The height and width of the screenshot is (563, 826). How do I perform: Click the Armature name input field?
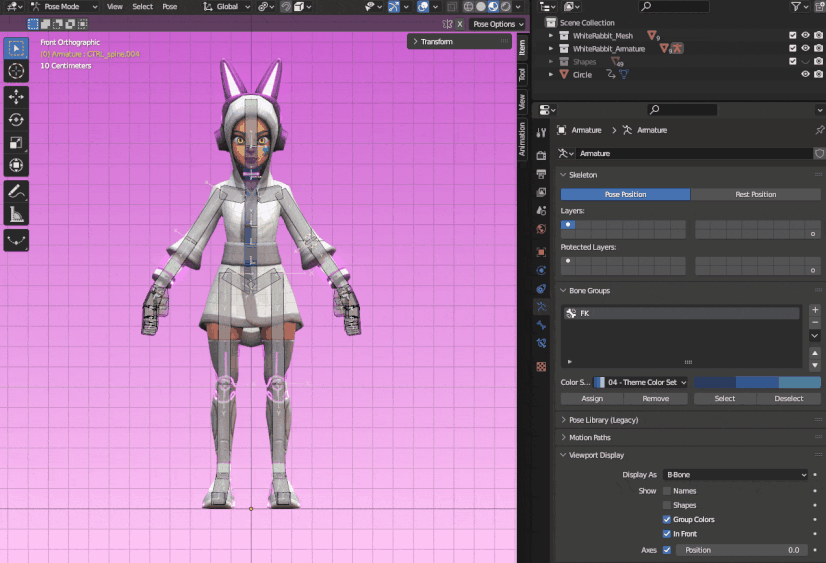tap(694, 153)
